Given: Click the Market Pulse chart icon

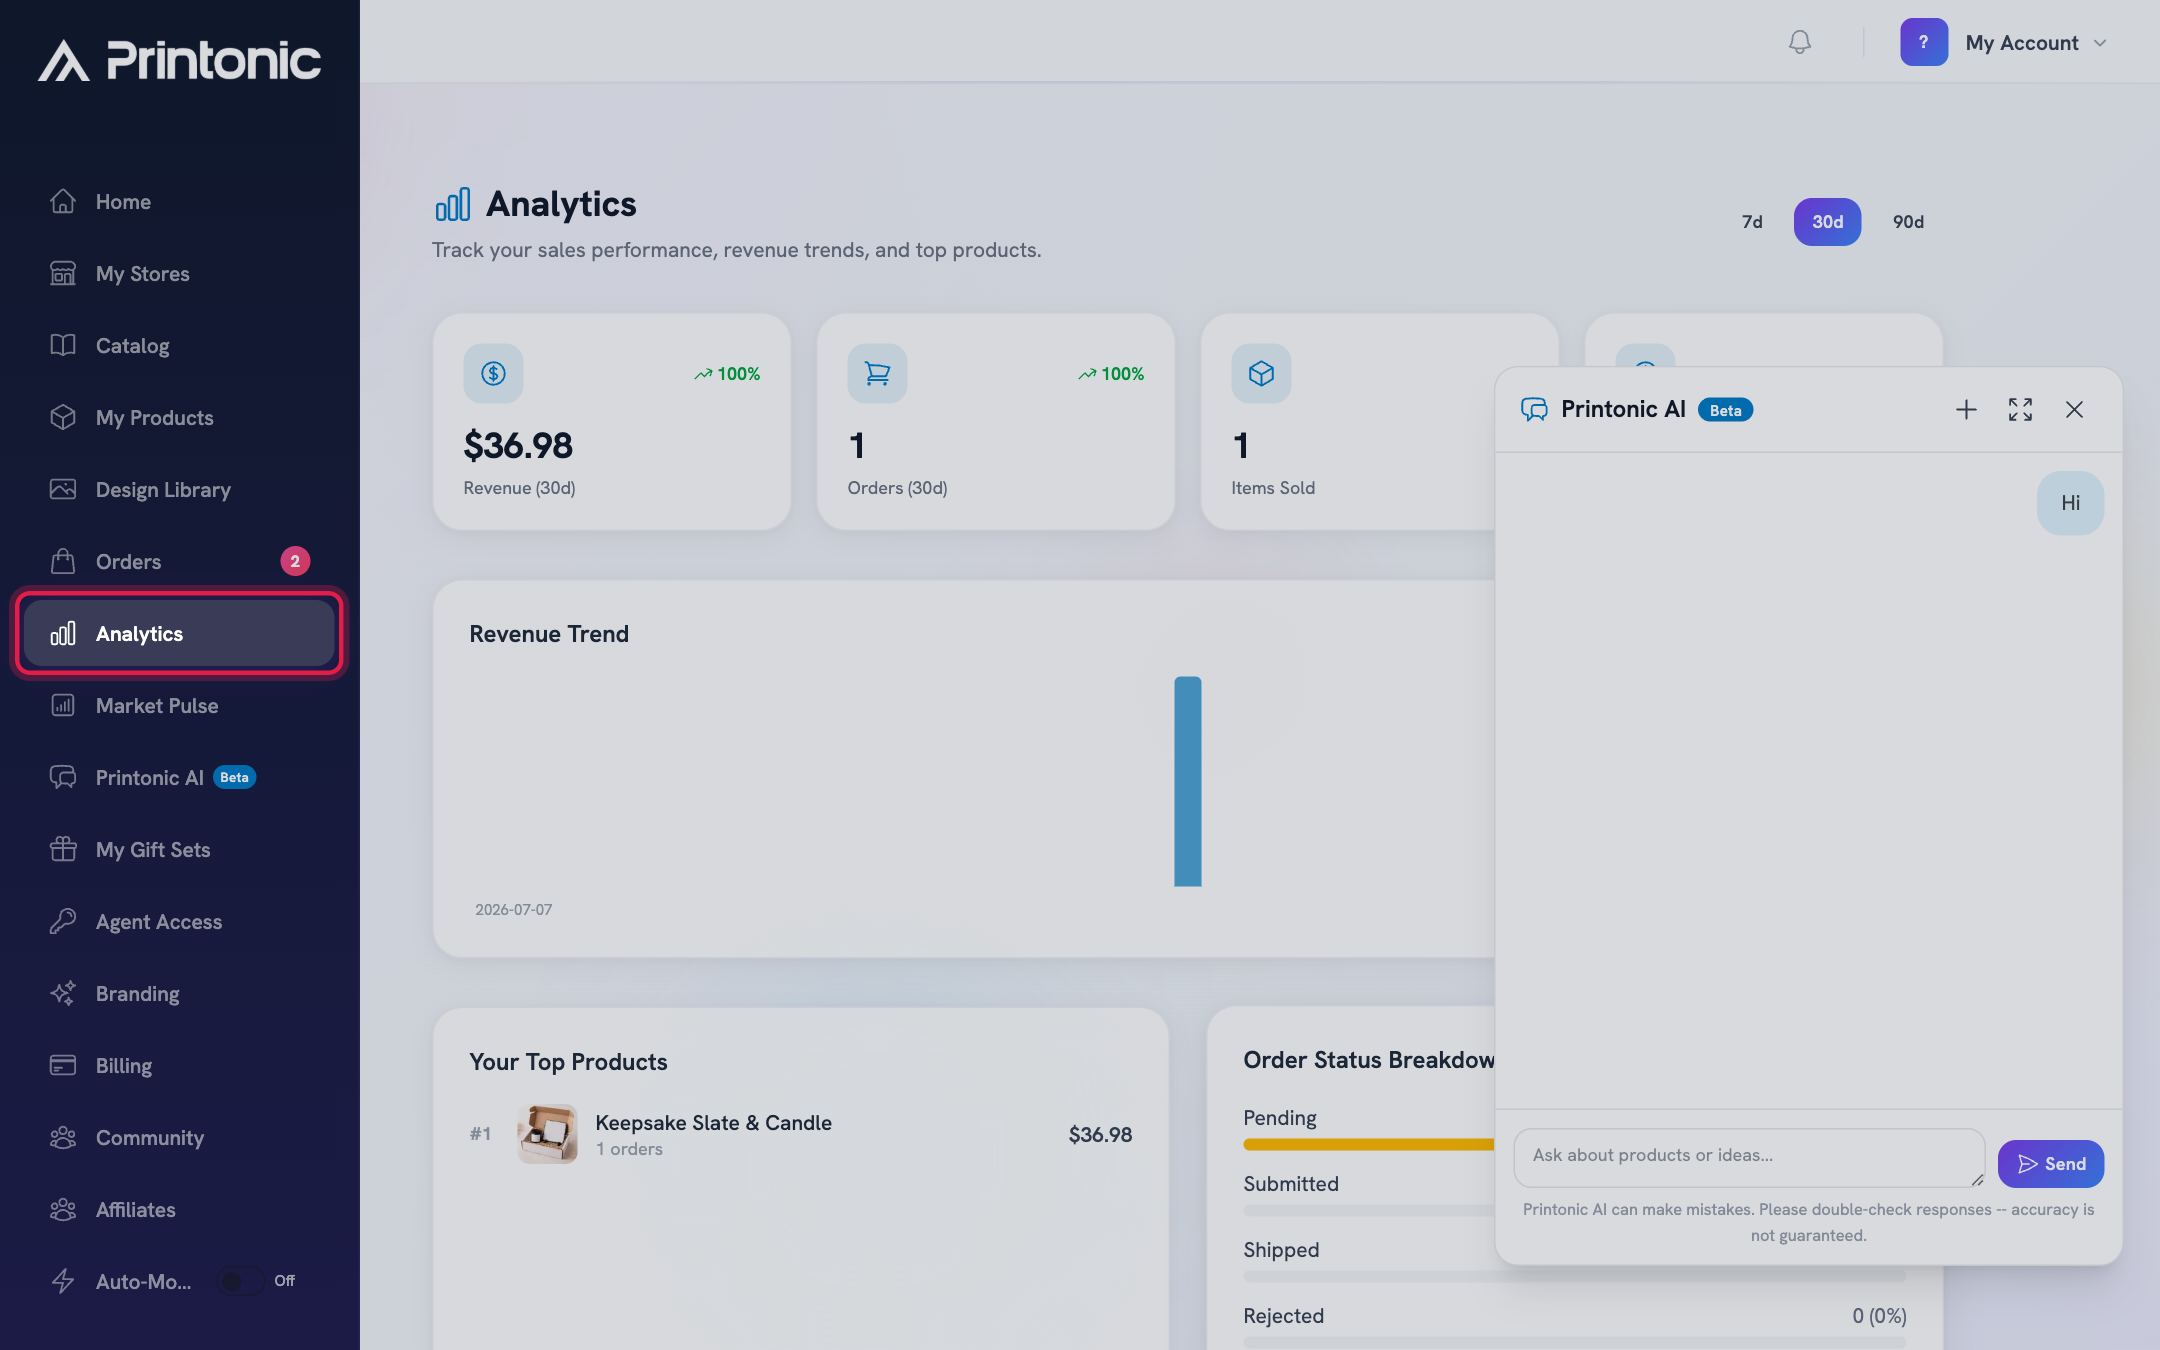Looking at the screenshot, I should coord(63,705).
